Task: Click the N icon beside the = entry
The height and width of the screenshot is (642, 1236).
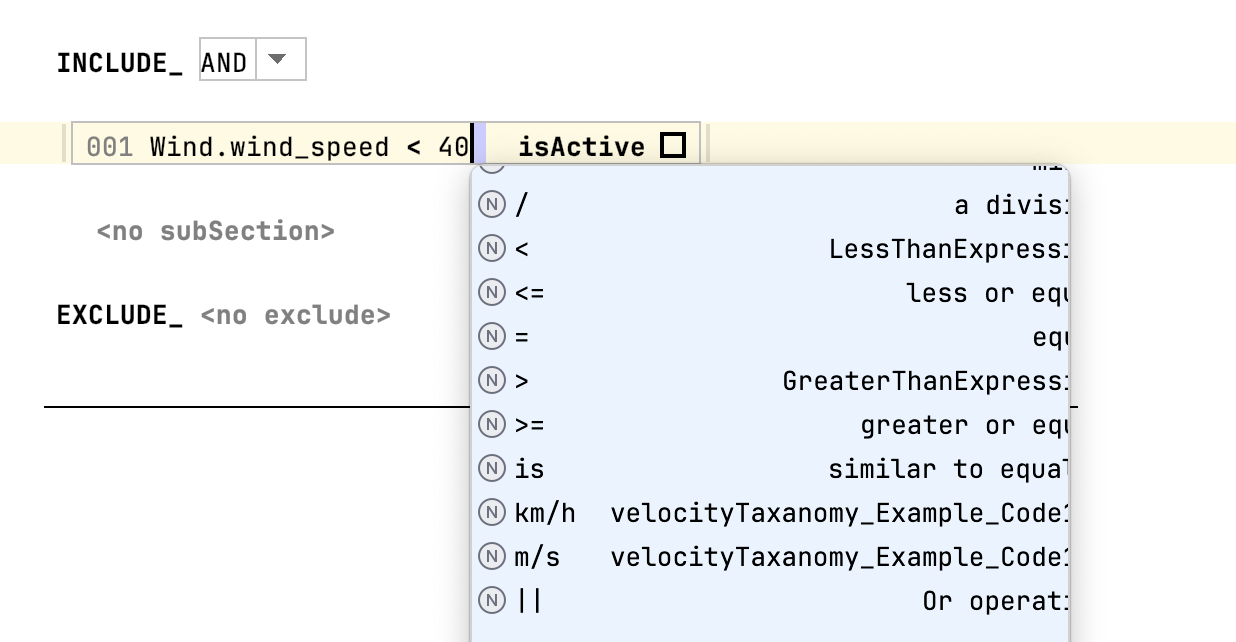Action: point(491,337)
